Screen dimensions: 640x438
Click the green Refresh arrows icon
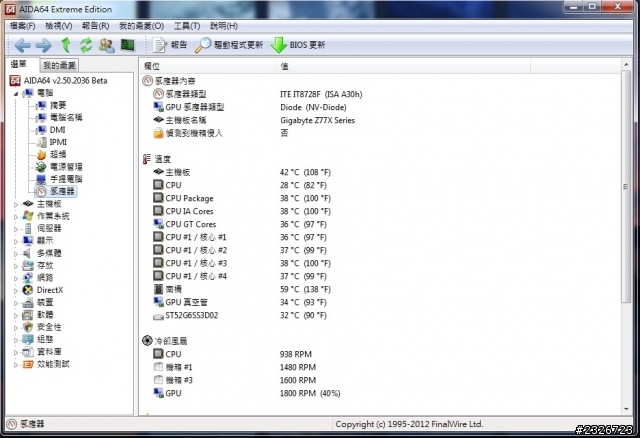click(86, 45)
